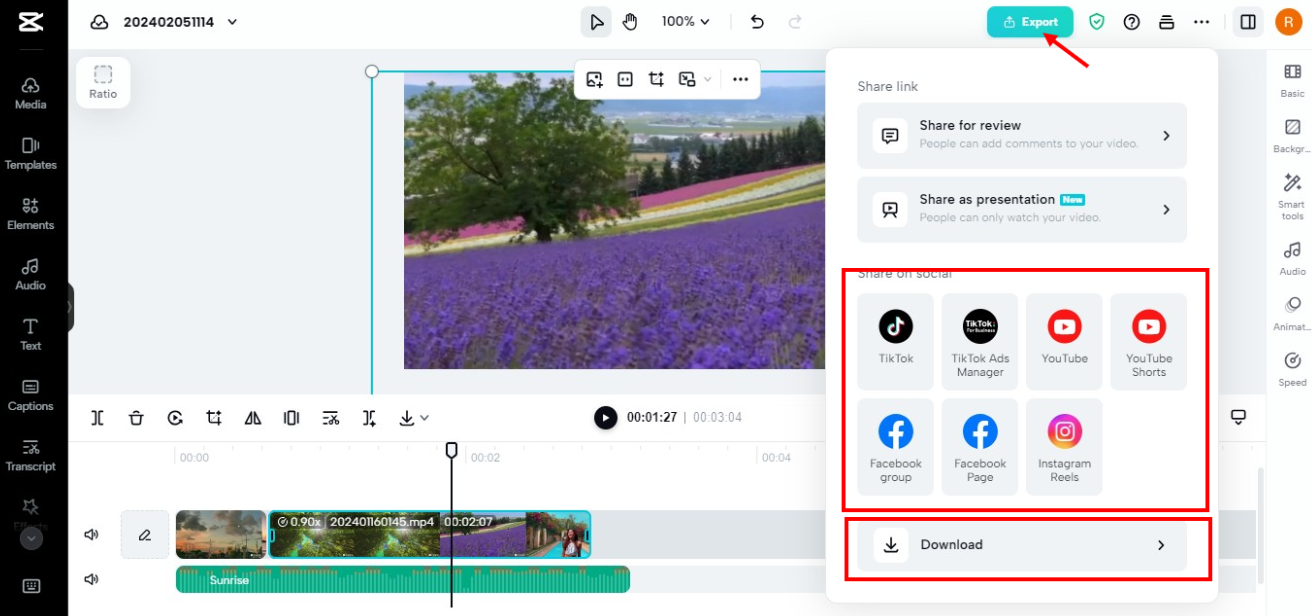The image size is (1312, 616).
Task: Open the right-side Audio properties tab
Action: pos(1292,258)
